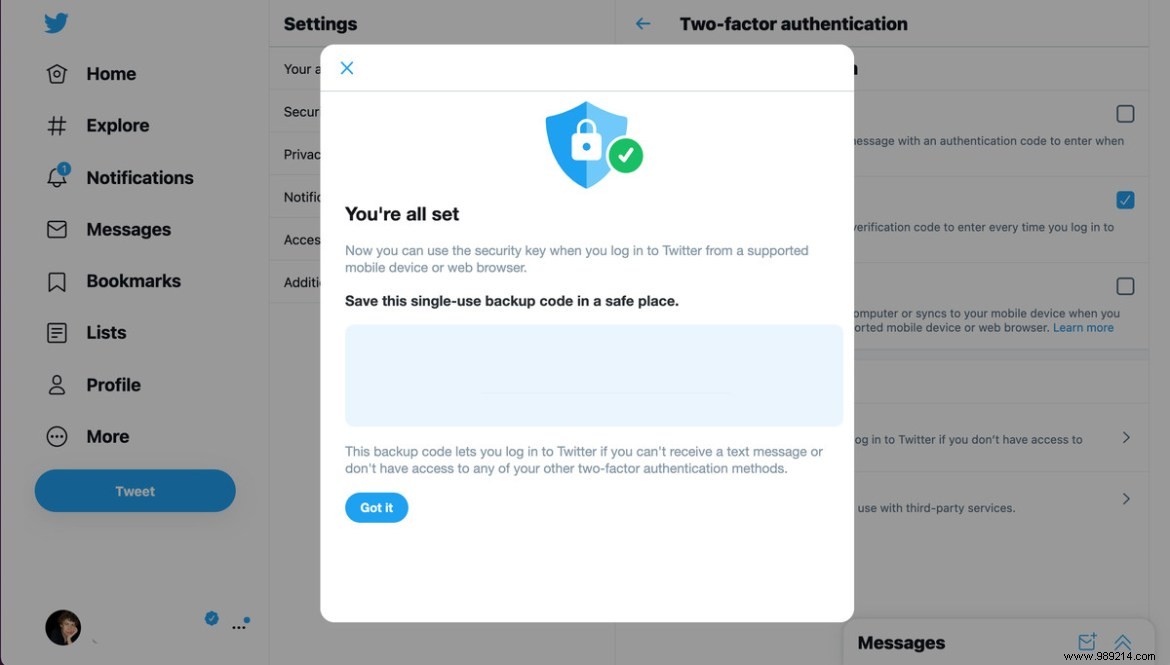This screenshot has height=665, width=1170.
Task: Open the Bookmarks icon
Action: [57, 281]
